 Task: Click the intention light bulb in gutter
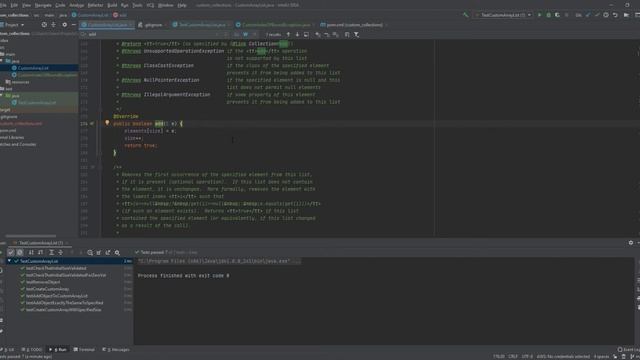107,122
